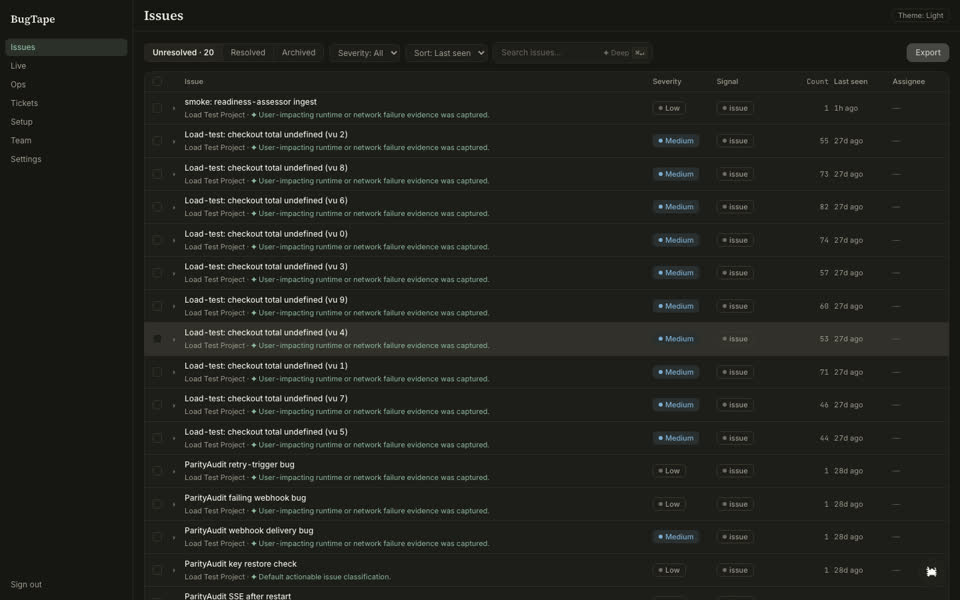Screen dimensions: 960x600
Task: Click '1h ago' last seen value
Action: click(846, 108)
